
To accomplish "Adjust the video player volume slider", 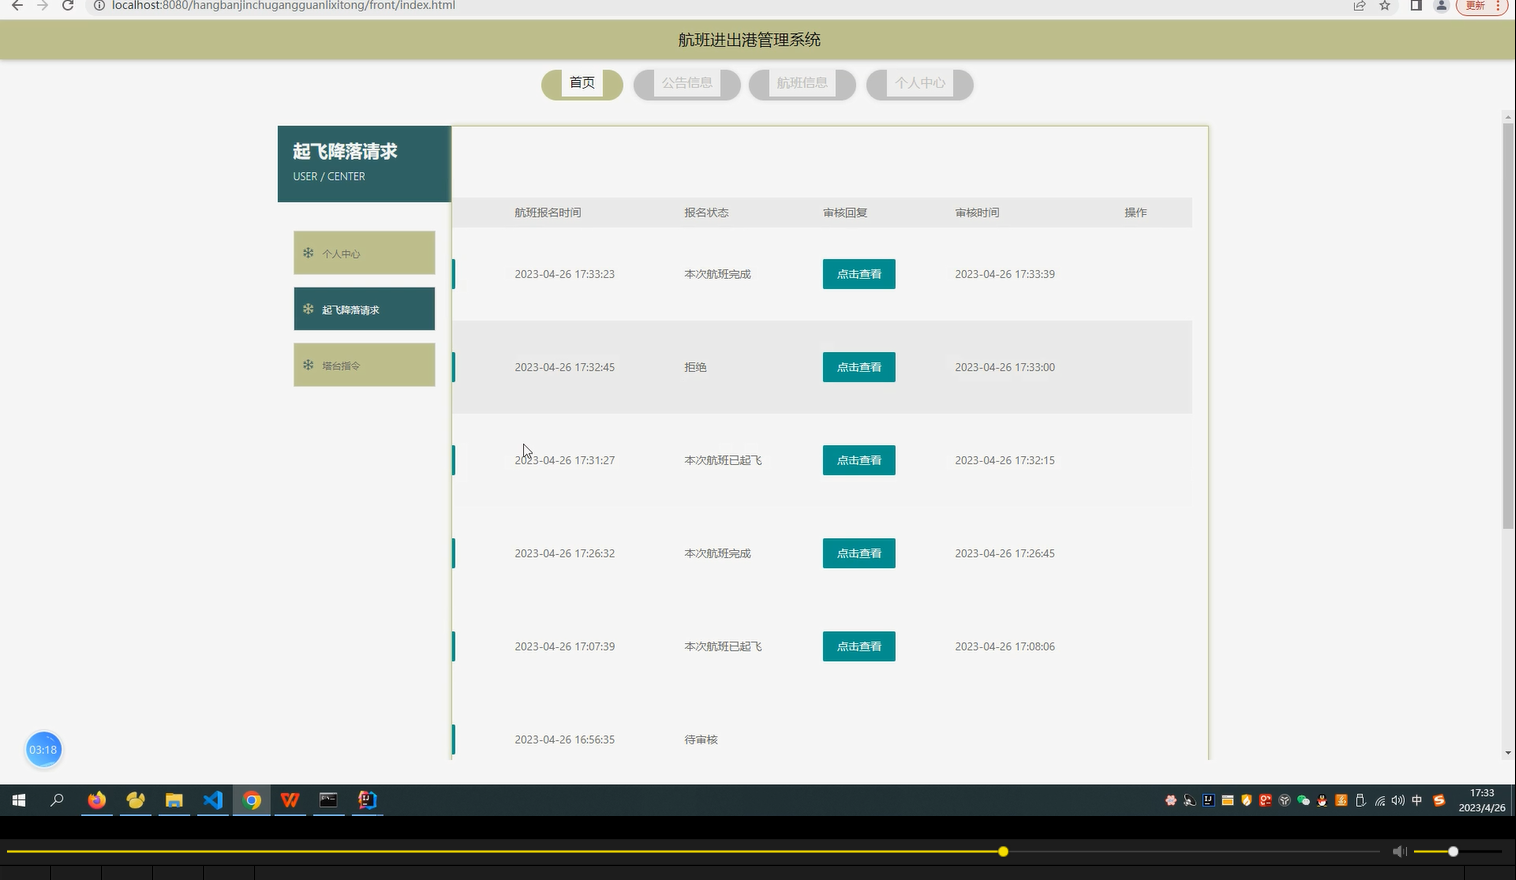I will point(1458,852).
